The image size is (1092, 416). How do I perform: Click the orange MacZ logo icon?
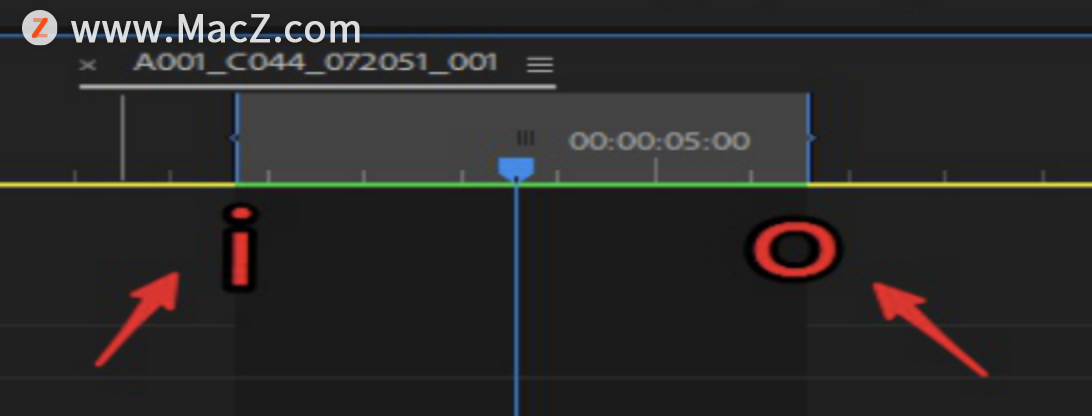39,29
